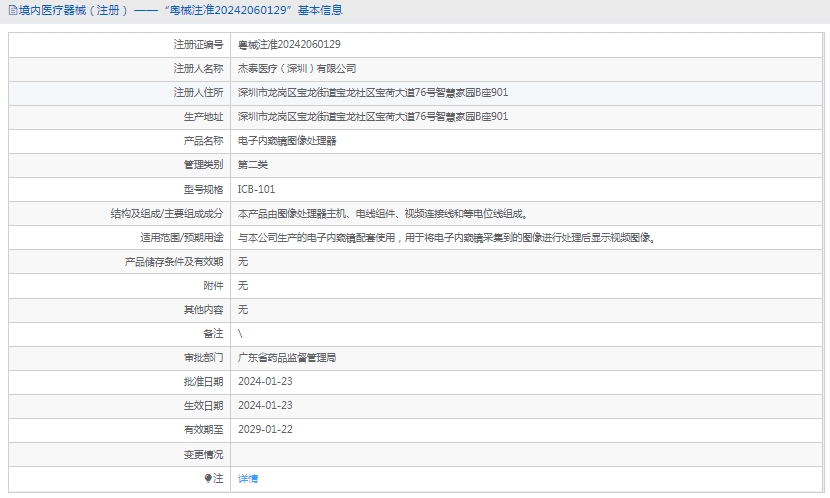This screenshot has height=498, width=830.
Task: Click the 生效日期 value 2024-01-23
Action: [265, 405]
